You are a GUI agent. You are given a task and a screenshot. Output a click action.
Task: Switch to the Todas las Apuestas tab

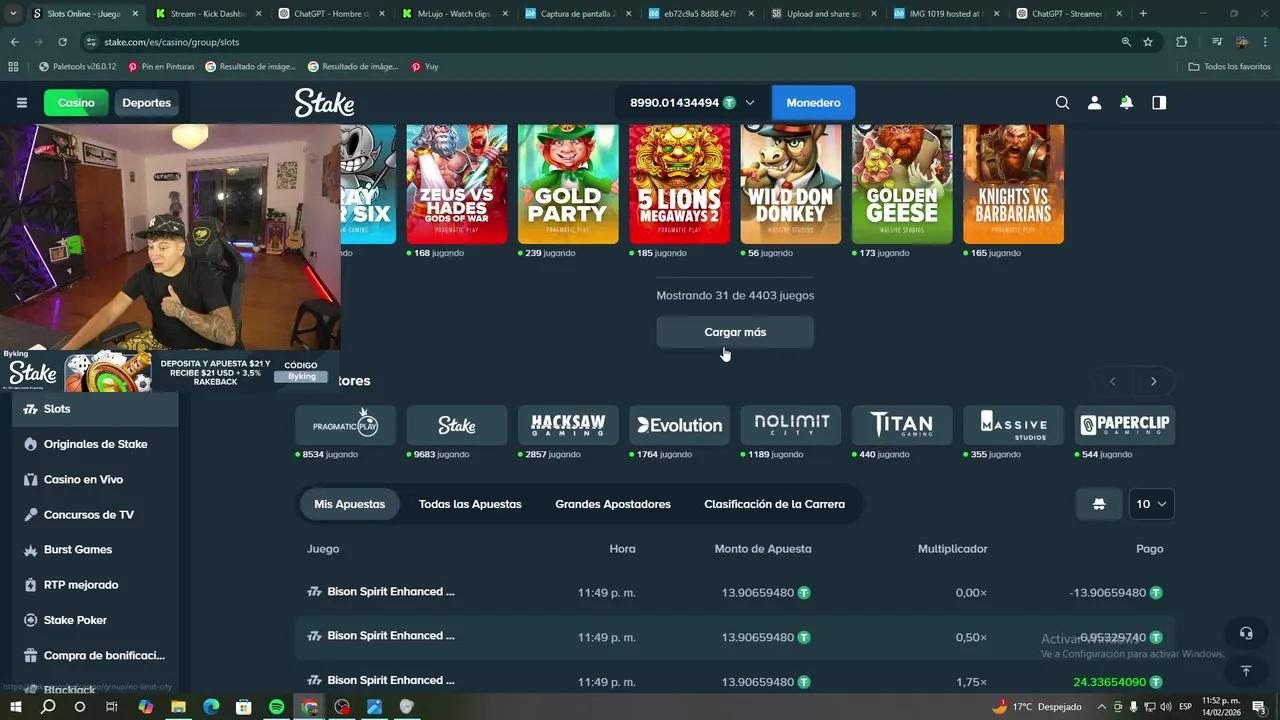(470, 504)
